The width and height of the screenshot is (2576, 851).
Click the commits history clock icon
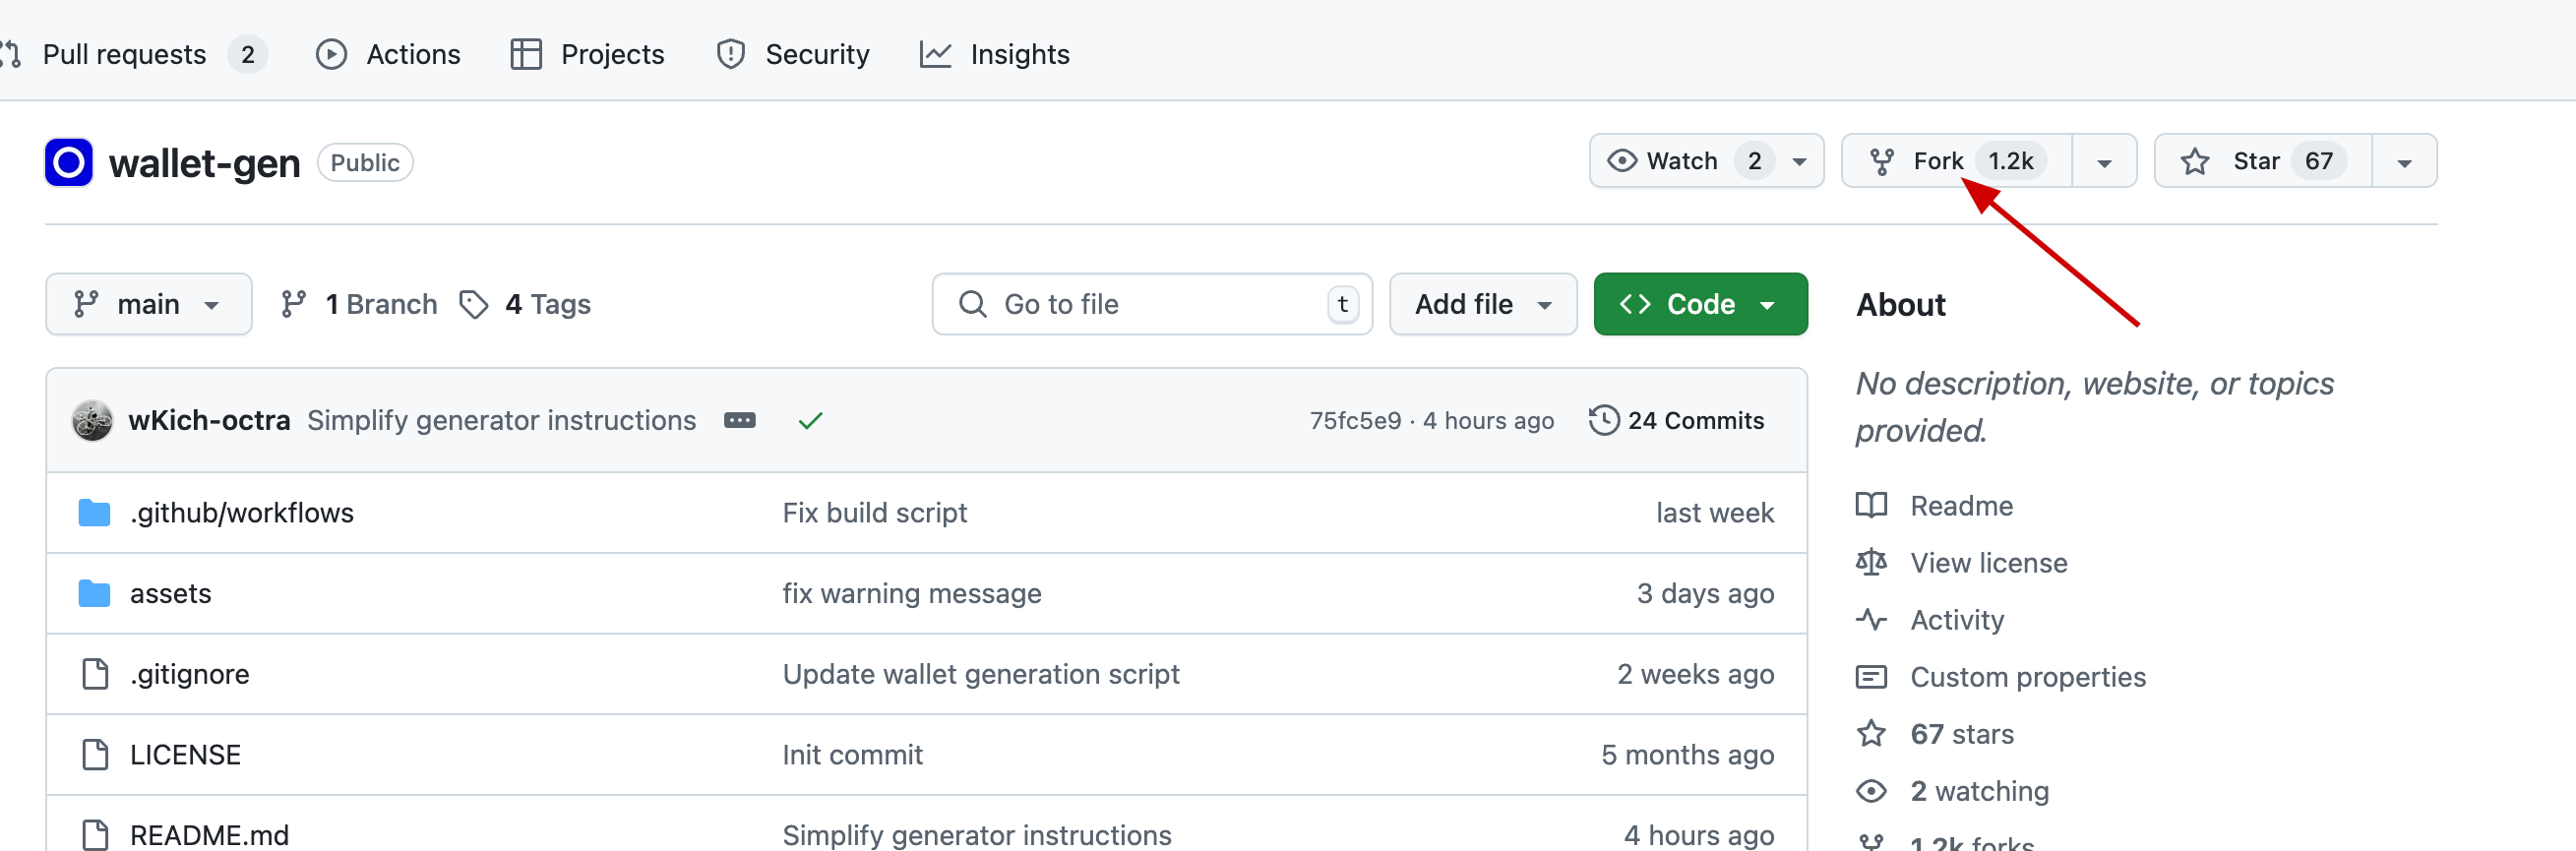(1604, 420)
